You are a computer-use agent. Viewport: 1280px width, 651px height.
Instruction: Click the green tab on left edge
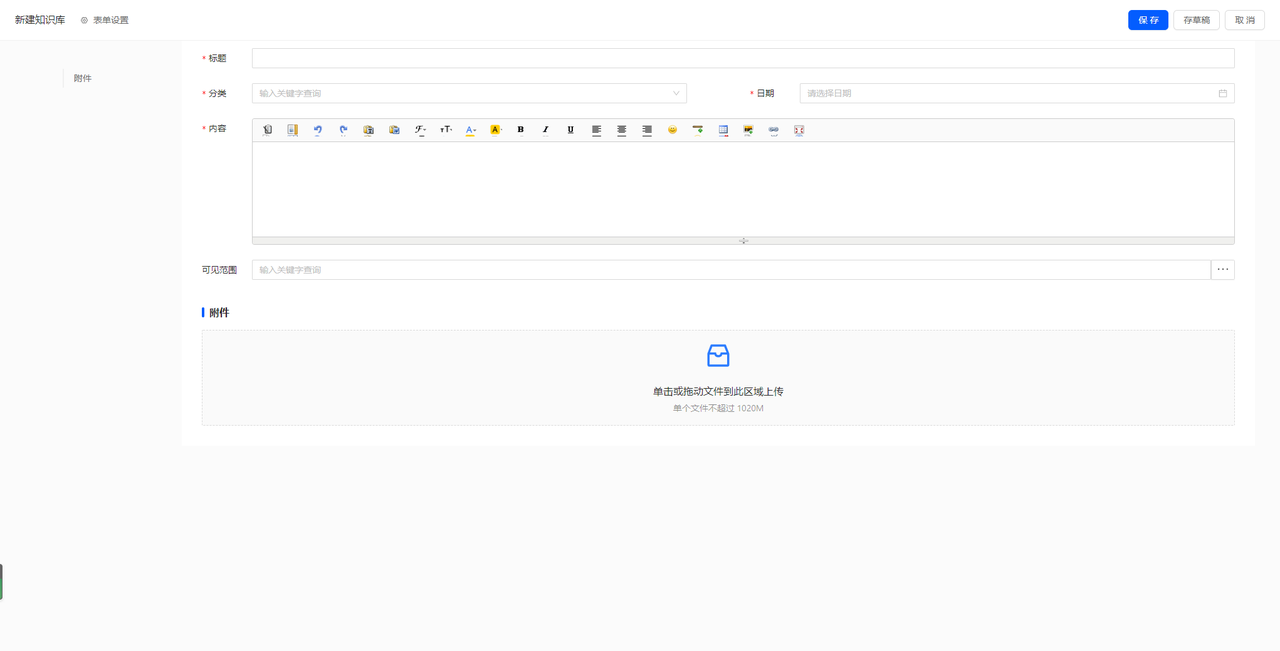1,582
